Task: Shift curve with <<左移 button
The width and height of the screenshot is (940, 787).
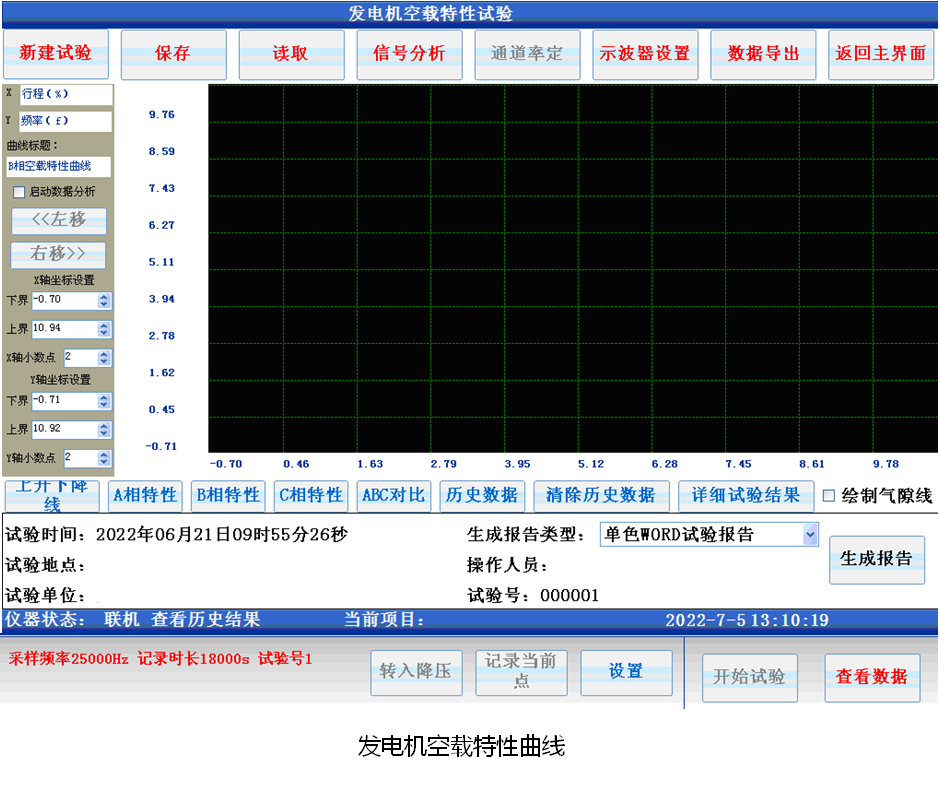Action: pos(58,220)
